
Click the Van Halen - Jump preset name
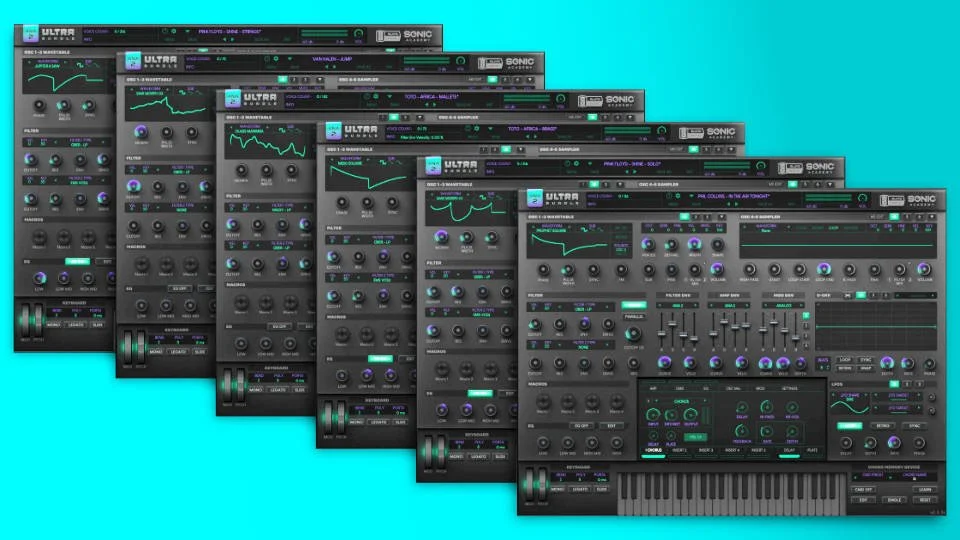pos(332,59)
